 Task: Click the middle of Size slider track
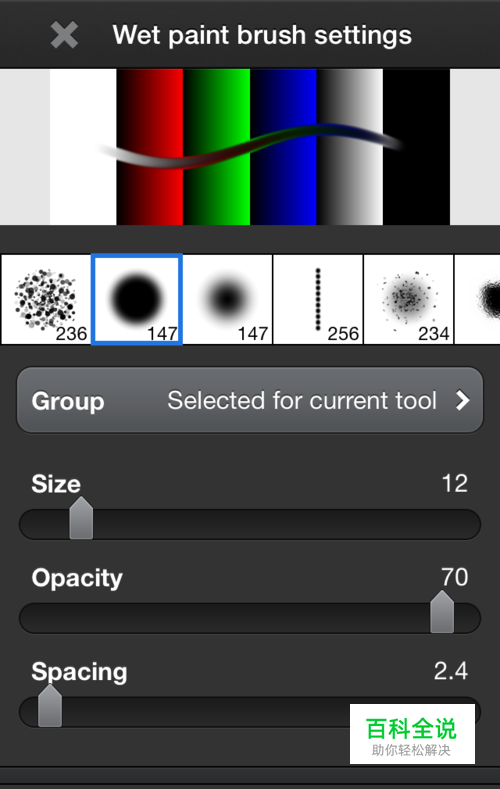250,524
